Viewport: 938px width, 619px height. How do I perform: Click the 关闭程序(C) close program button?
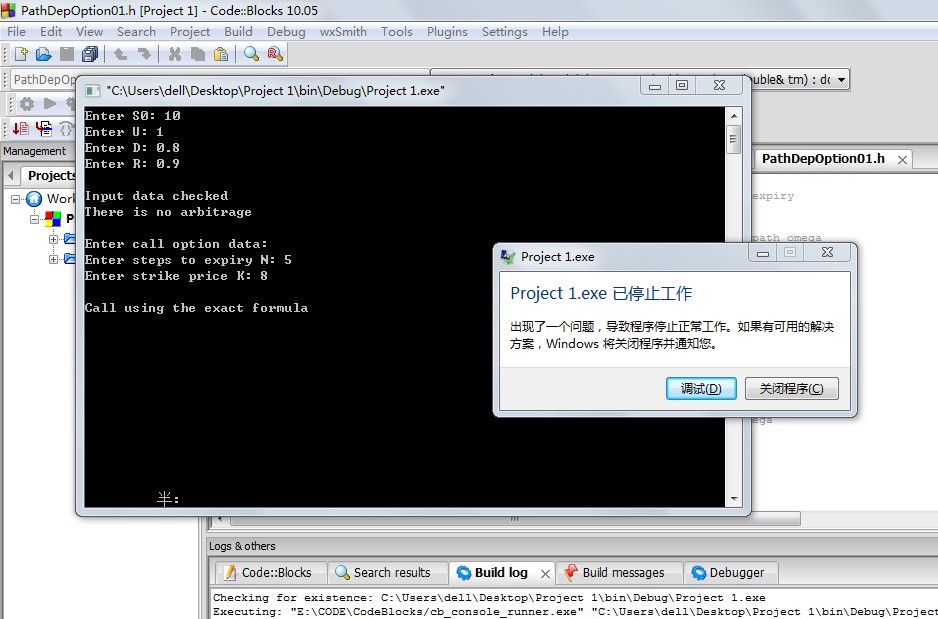(791, 389)
